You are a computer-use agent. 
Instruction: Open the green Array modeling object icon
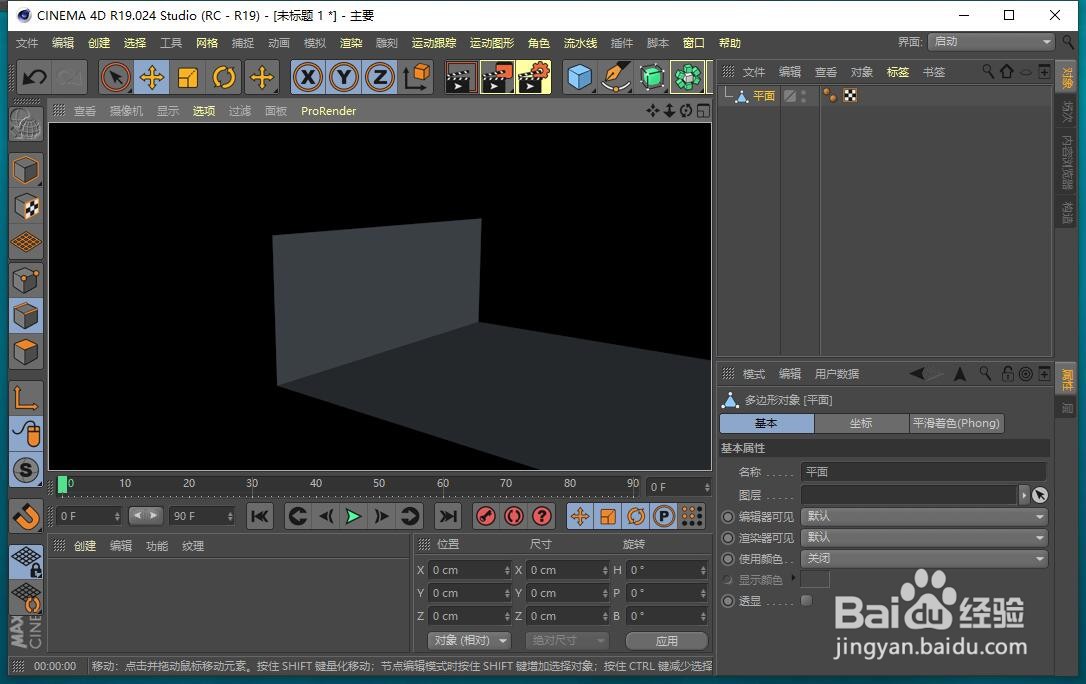pyautogui.click(x=688, y=77)
